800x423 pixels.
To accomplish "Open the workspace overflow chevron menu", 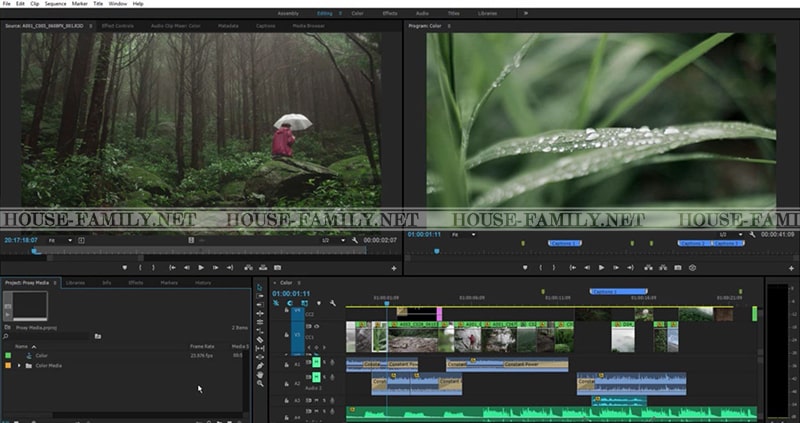I will [526, 13].
